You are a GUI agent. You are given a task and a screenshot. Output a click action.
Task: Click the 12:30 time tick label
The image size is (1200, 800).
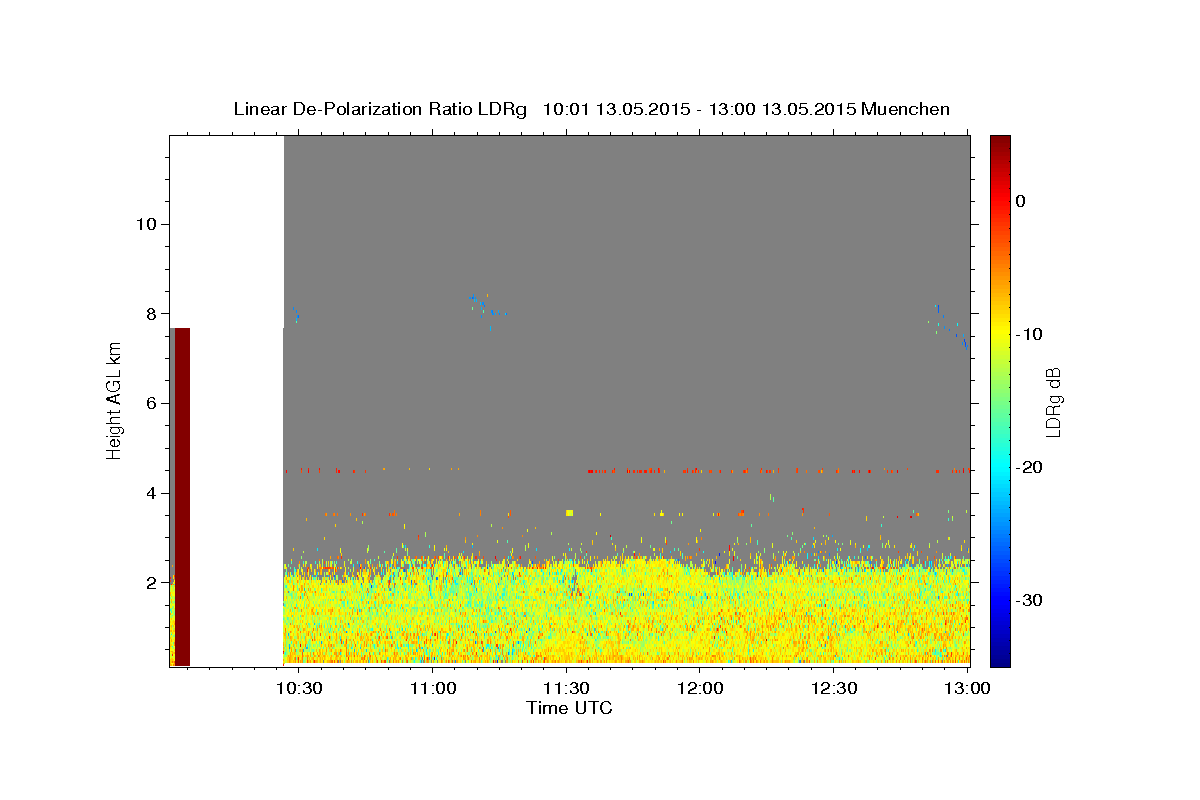coord(834,688)
